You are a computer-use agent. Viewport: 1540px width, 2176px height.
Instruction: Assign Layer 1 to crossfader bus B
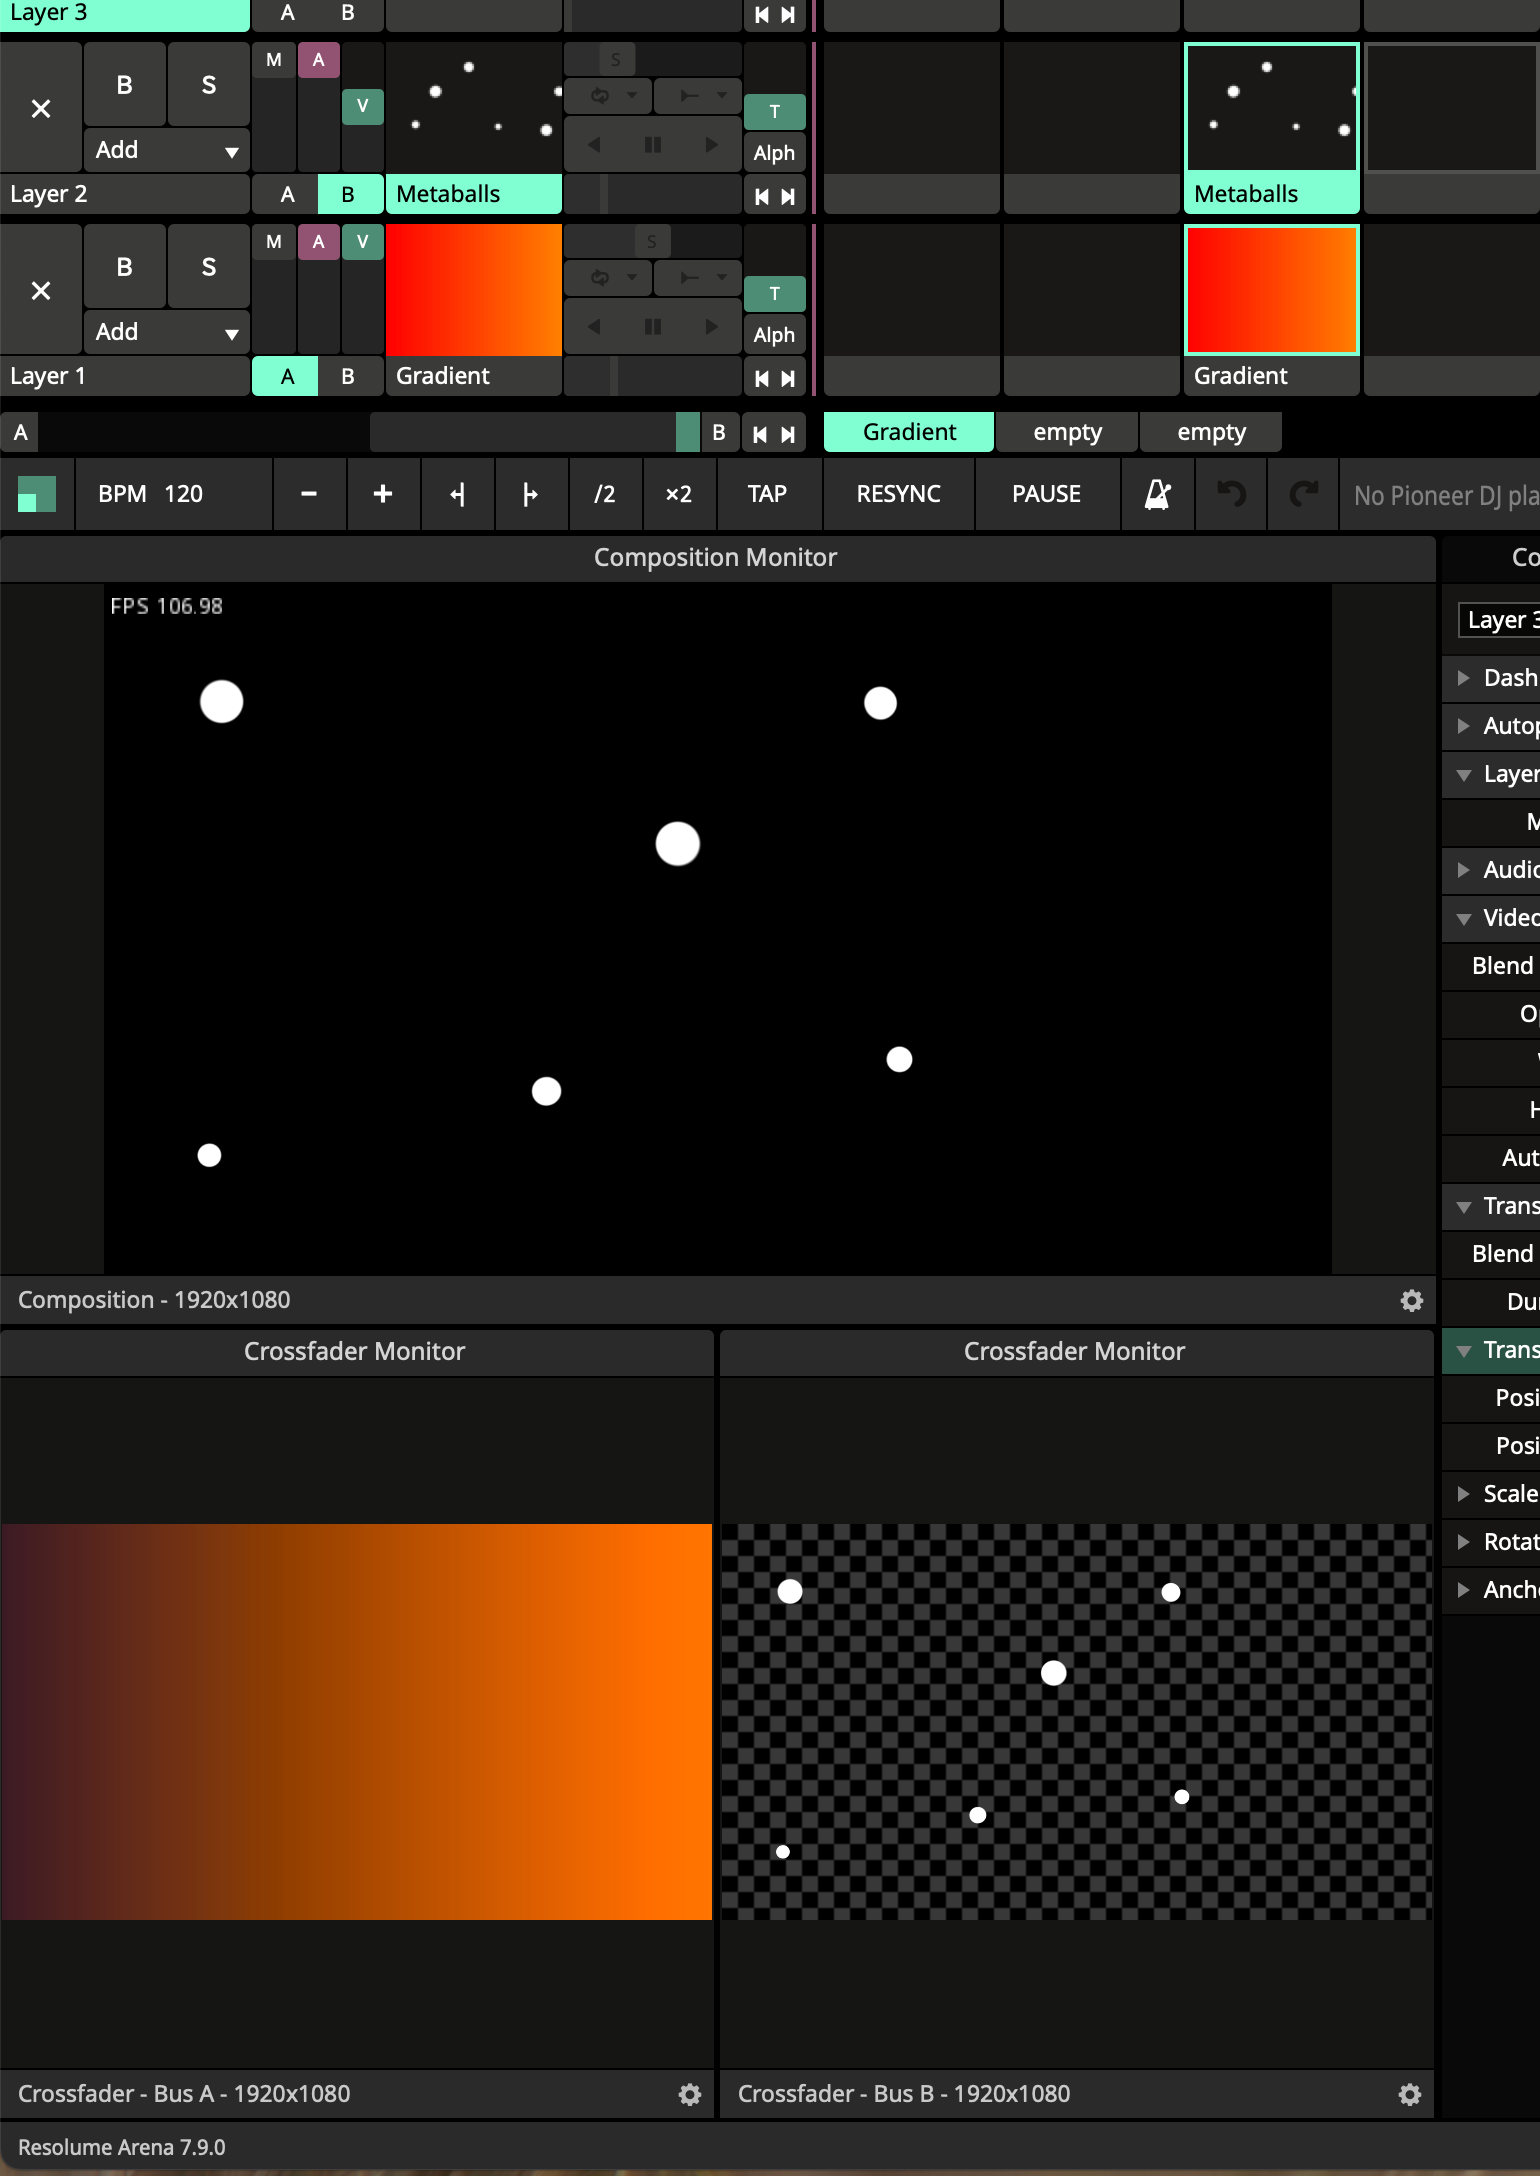[348, 376]
